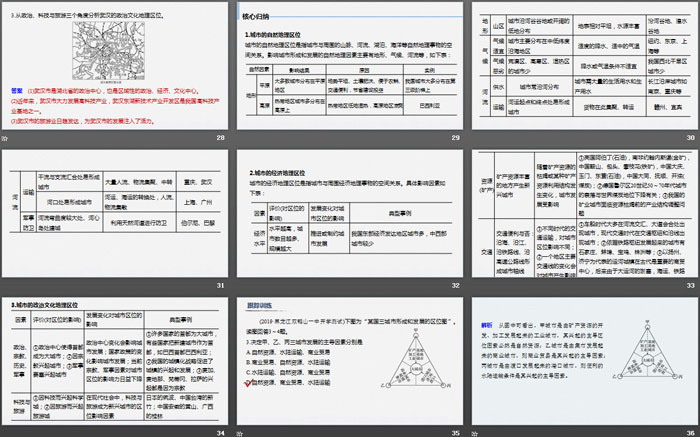
Task: Click animation star icon under slide 30
Action: click(x=476, y=136)
